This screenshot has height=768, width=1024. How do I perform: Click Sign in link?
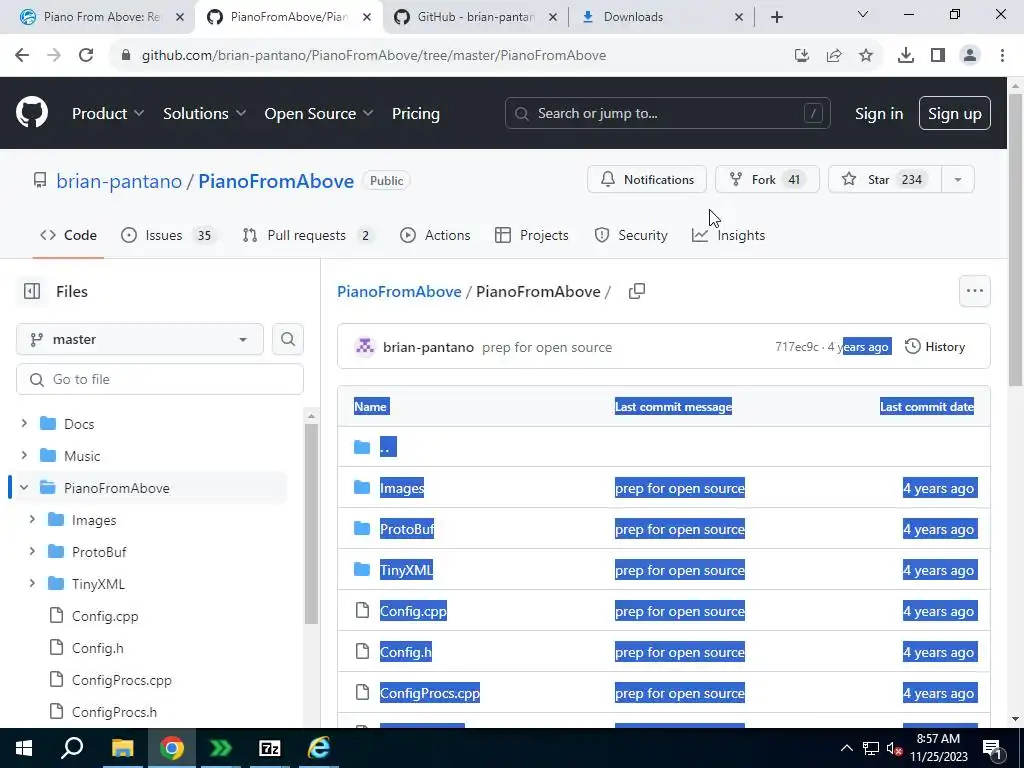pyautogui.click(x=879, y=113)
